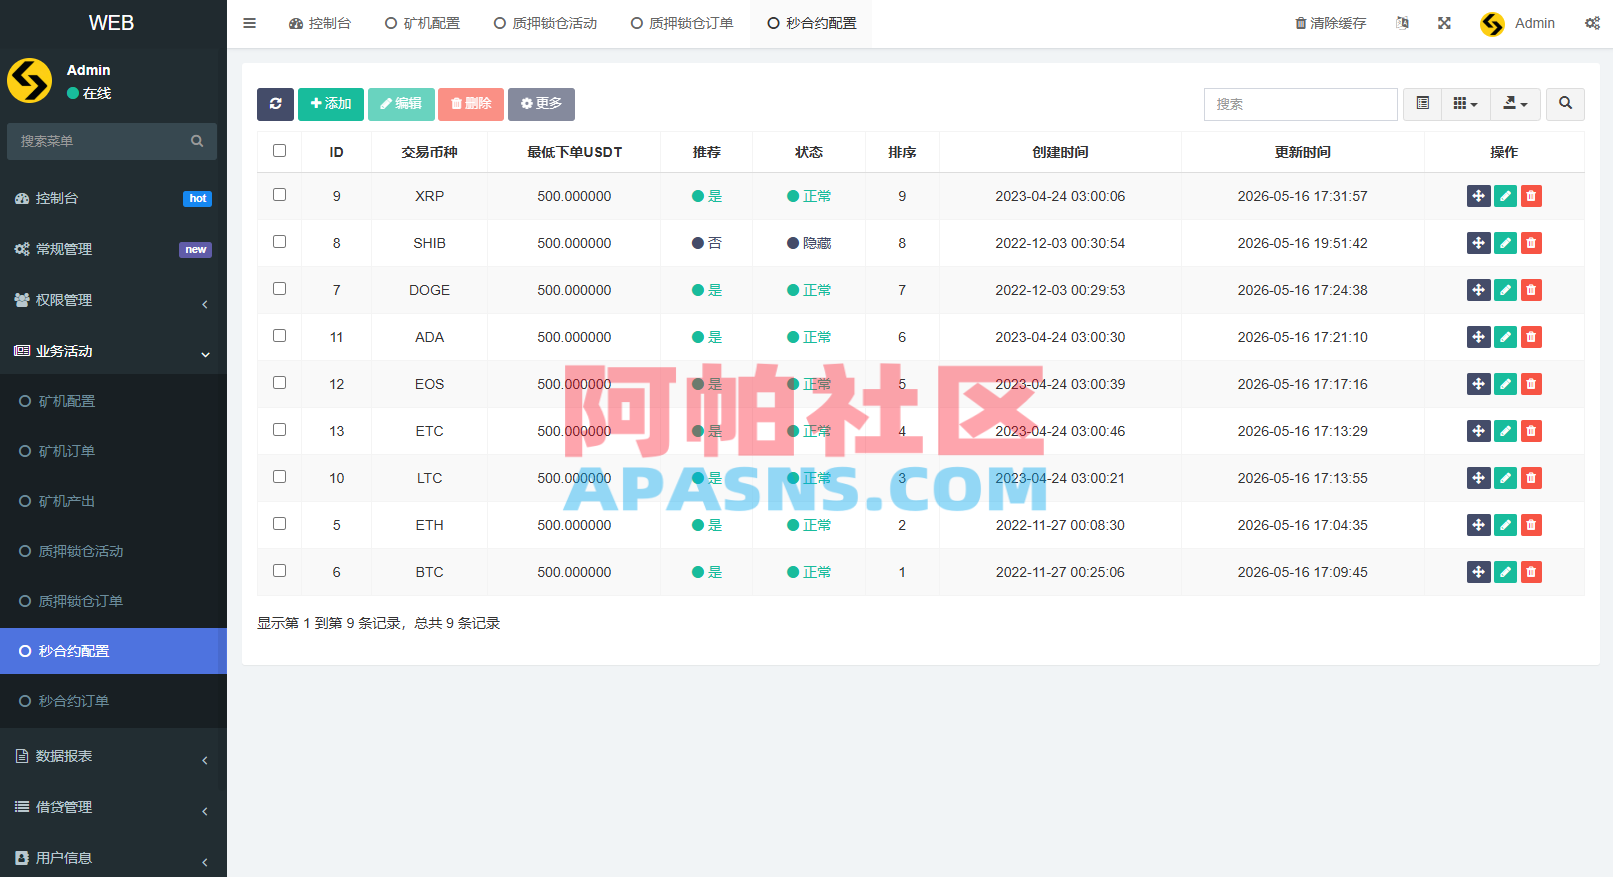Open the export data dropdown
This screenshot has width=1613, height=877.
pos(1515,104)
